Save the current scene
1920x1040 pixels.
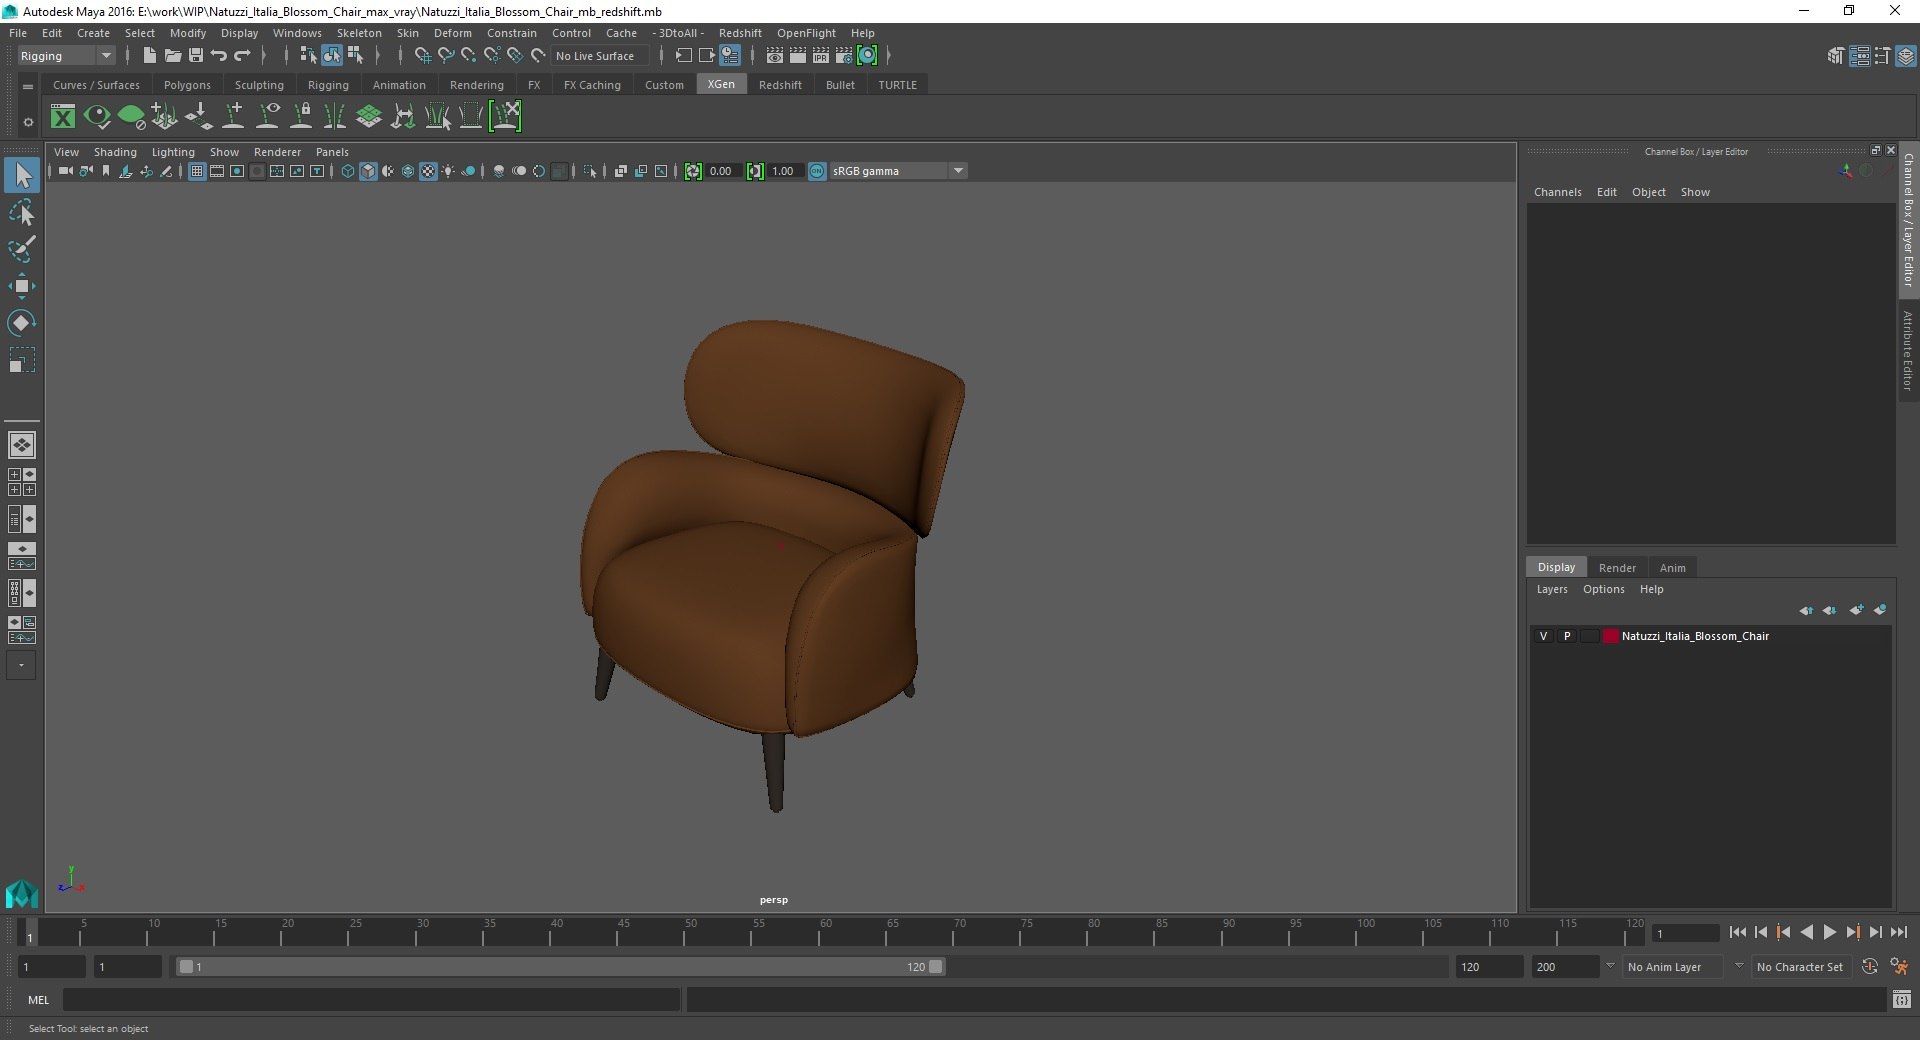196,56
